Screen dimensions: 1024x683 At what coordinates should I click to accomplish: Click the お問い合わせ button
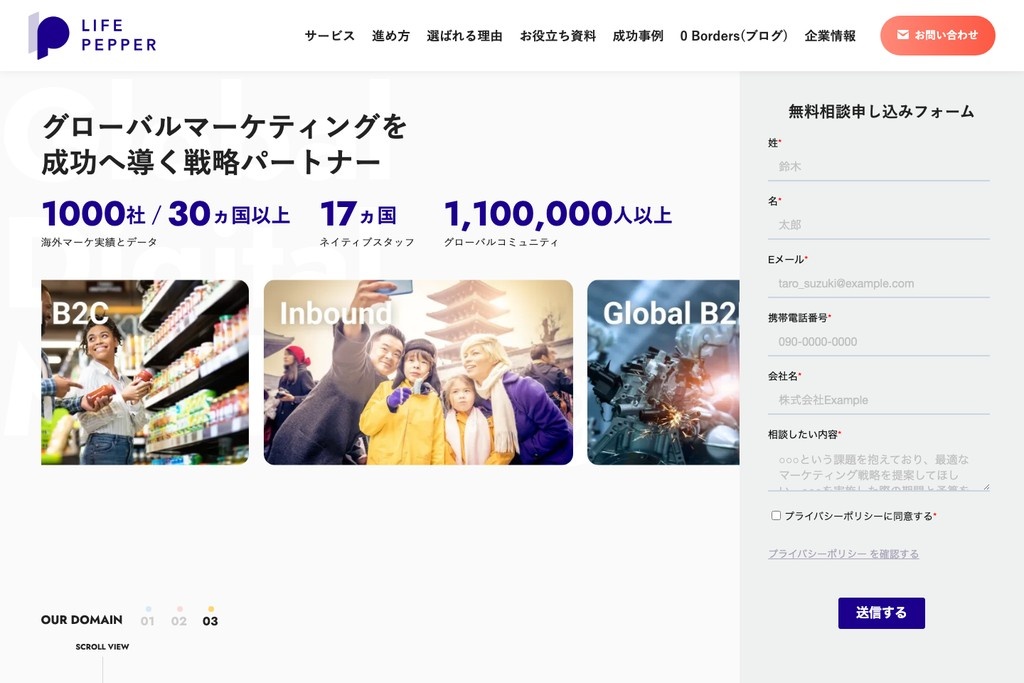[x=938, y=35]
